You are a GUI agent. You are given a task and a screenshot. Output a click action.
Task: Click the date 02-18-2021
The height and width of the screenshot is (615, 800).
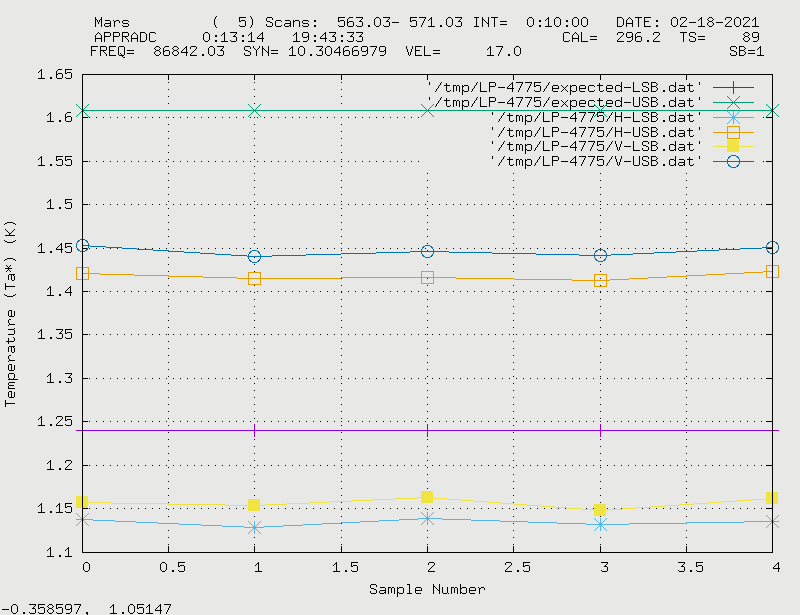click(715, 22)
